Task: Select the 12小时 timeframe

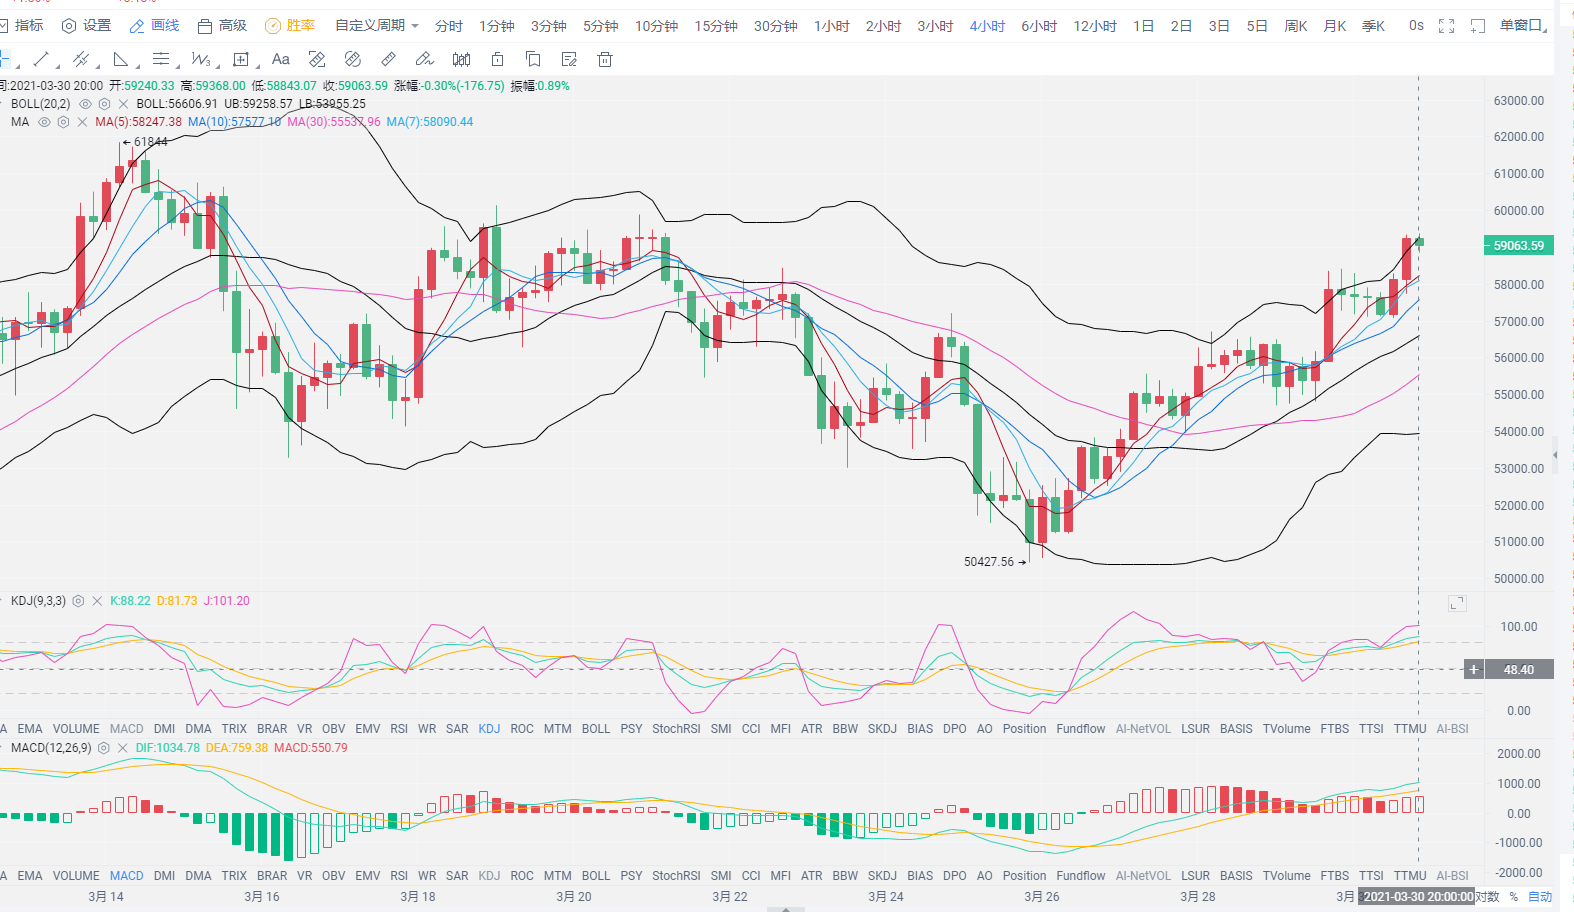Action: pos(1095,26)
